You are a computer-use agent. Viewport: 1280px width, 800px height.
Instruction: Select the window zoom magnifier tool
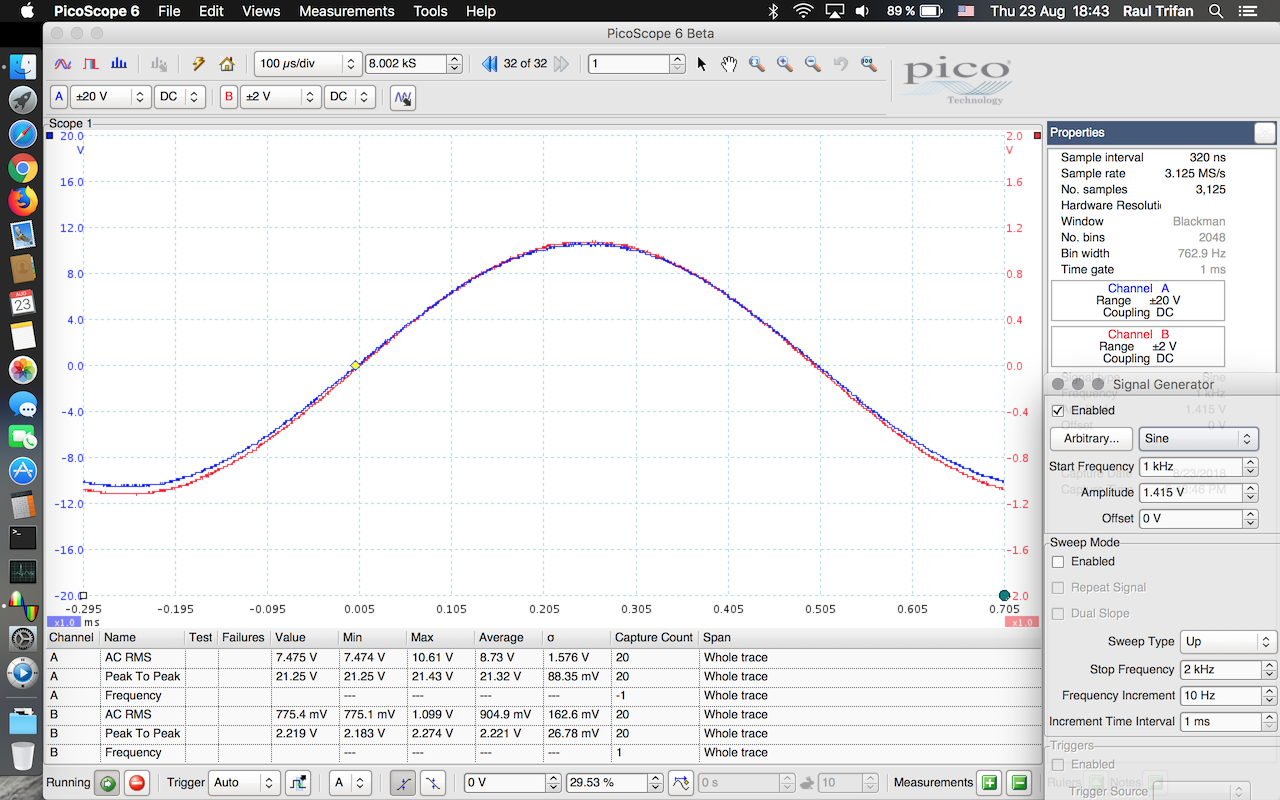click(x=757, y=64)
